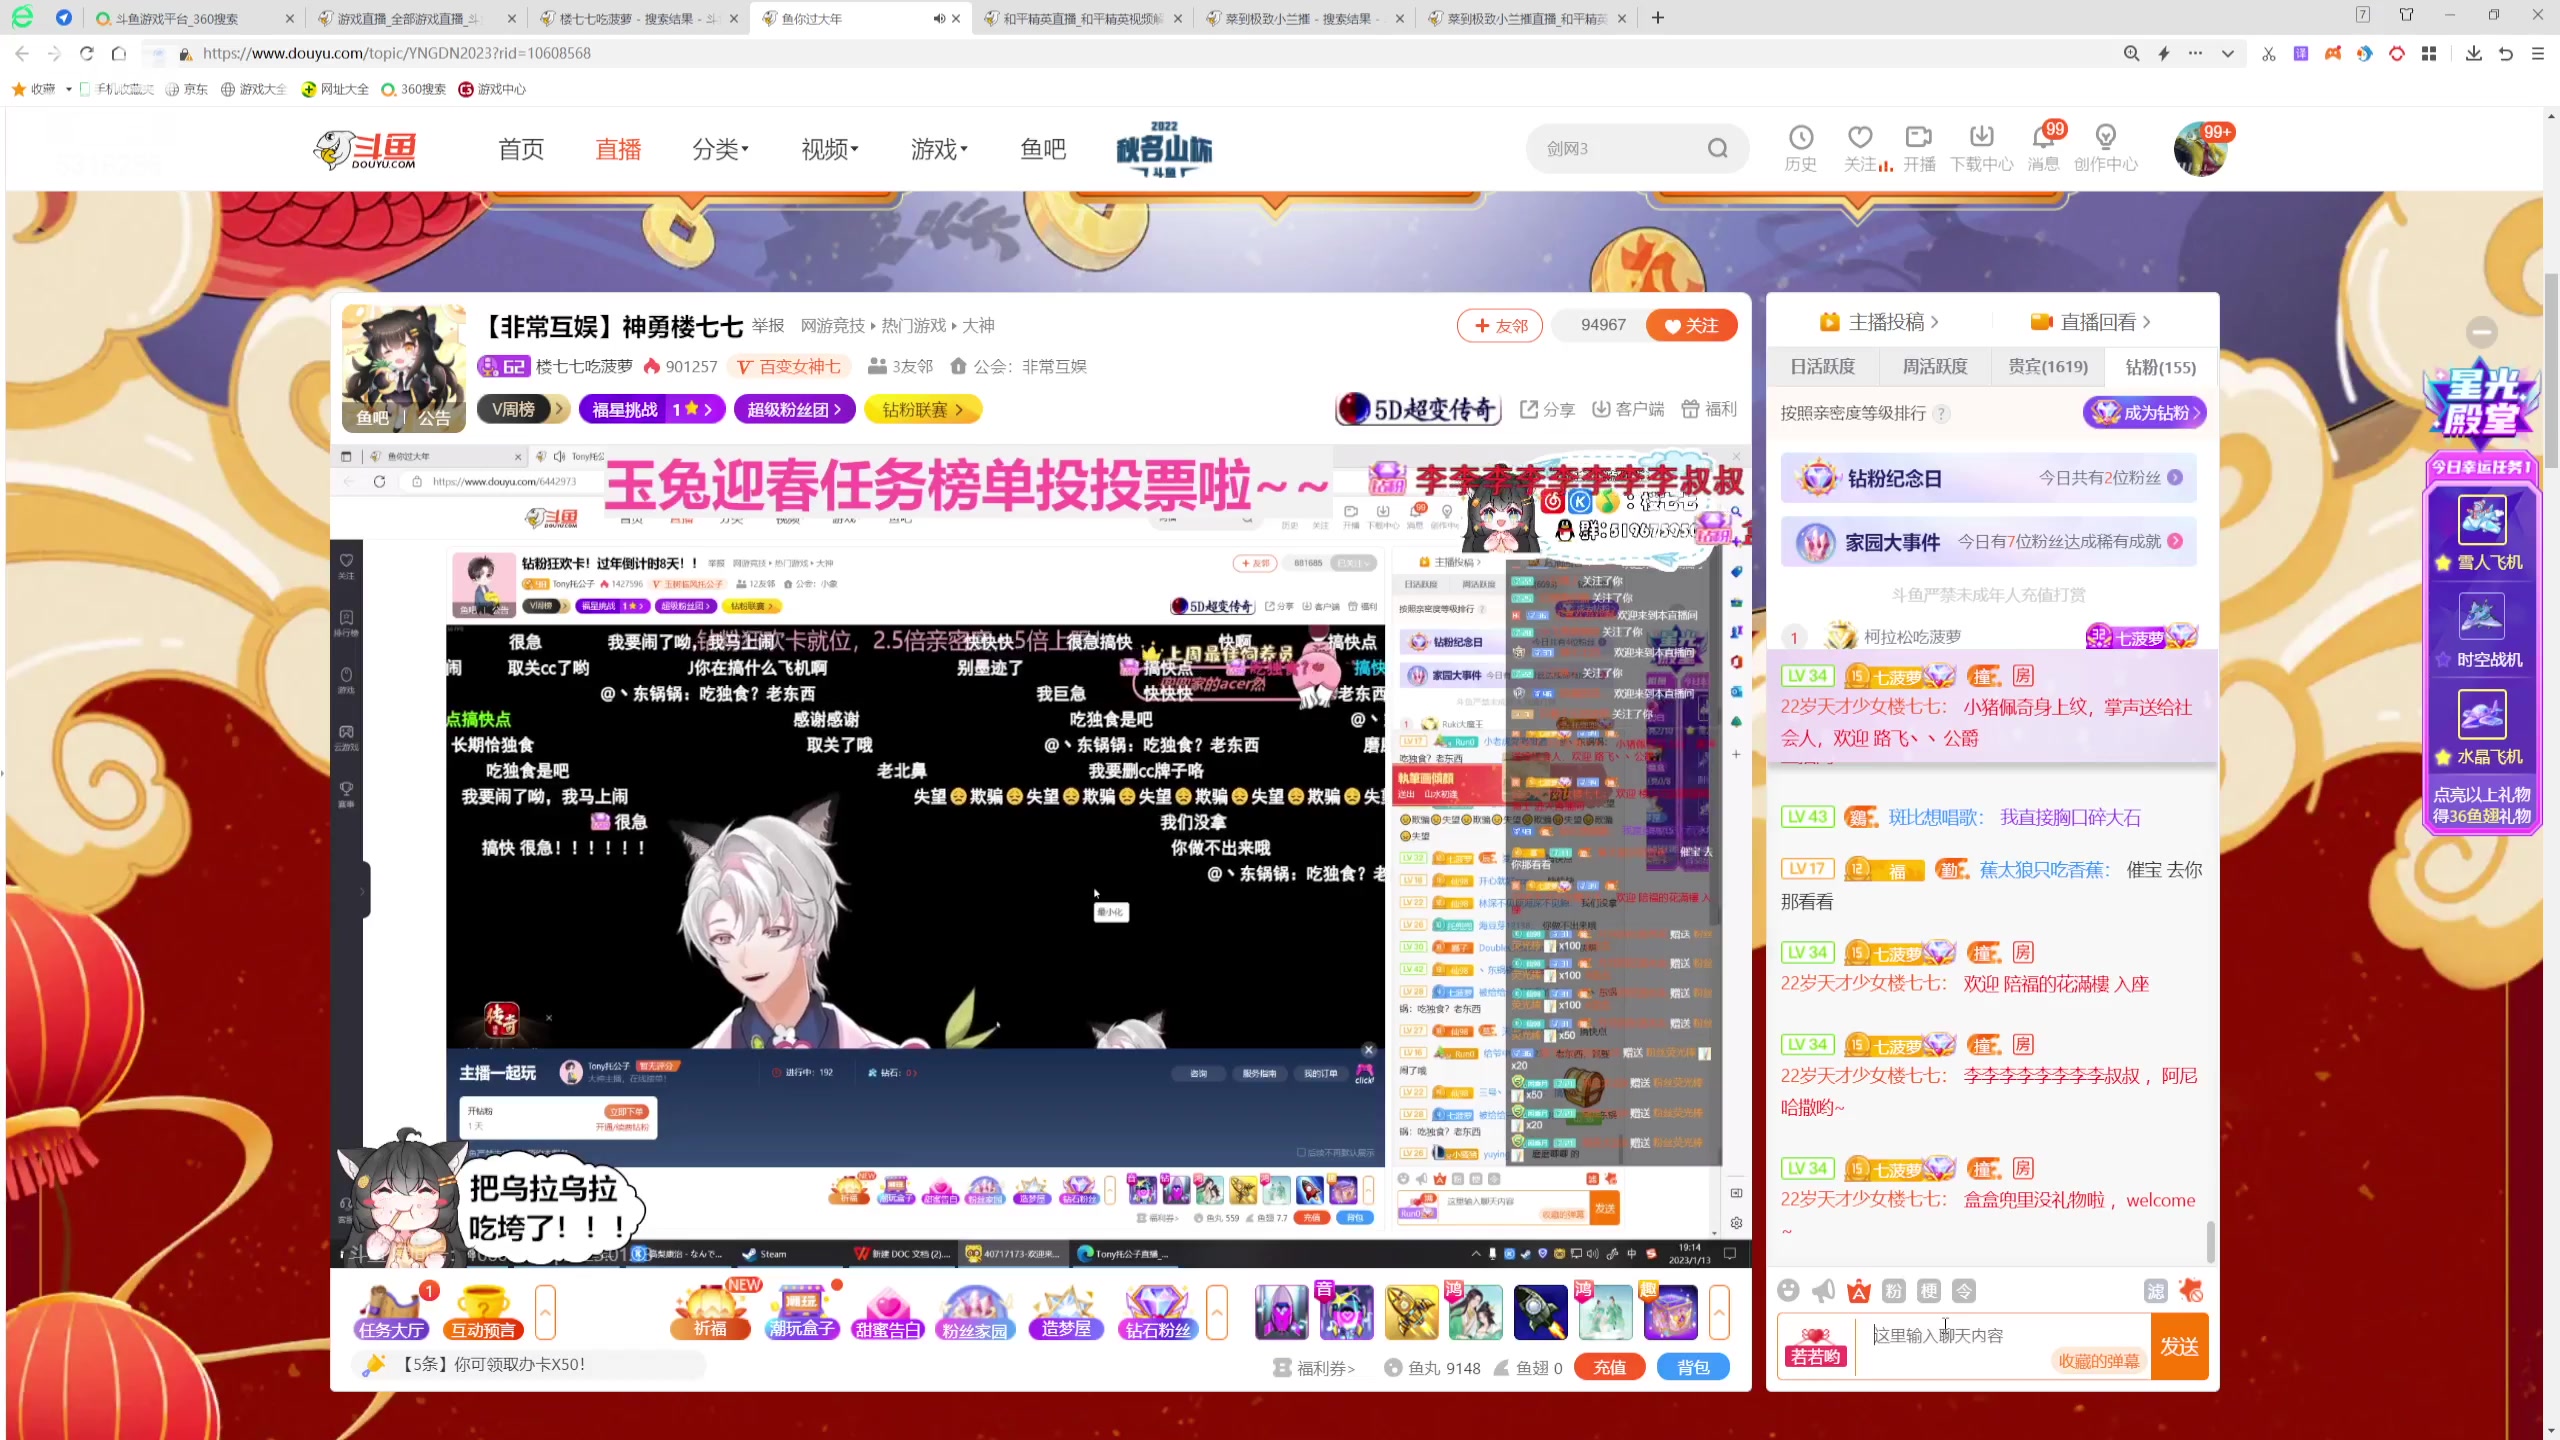Open the danmaku color 'A' crown icon
Screen dimensions: 2560x1440
tap(1859, 1291)
